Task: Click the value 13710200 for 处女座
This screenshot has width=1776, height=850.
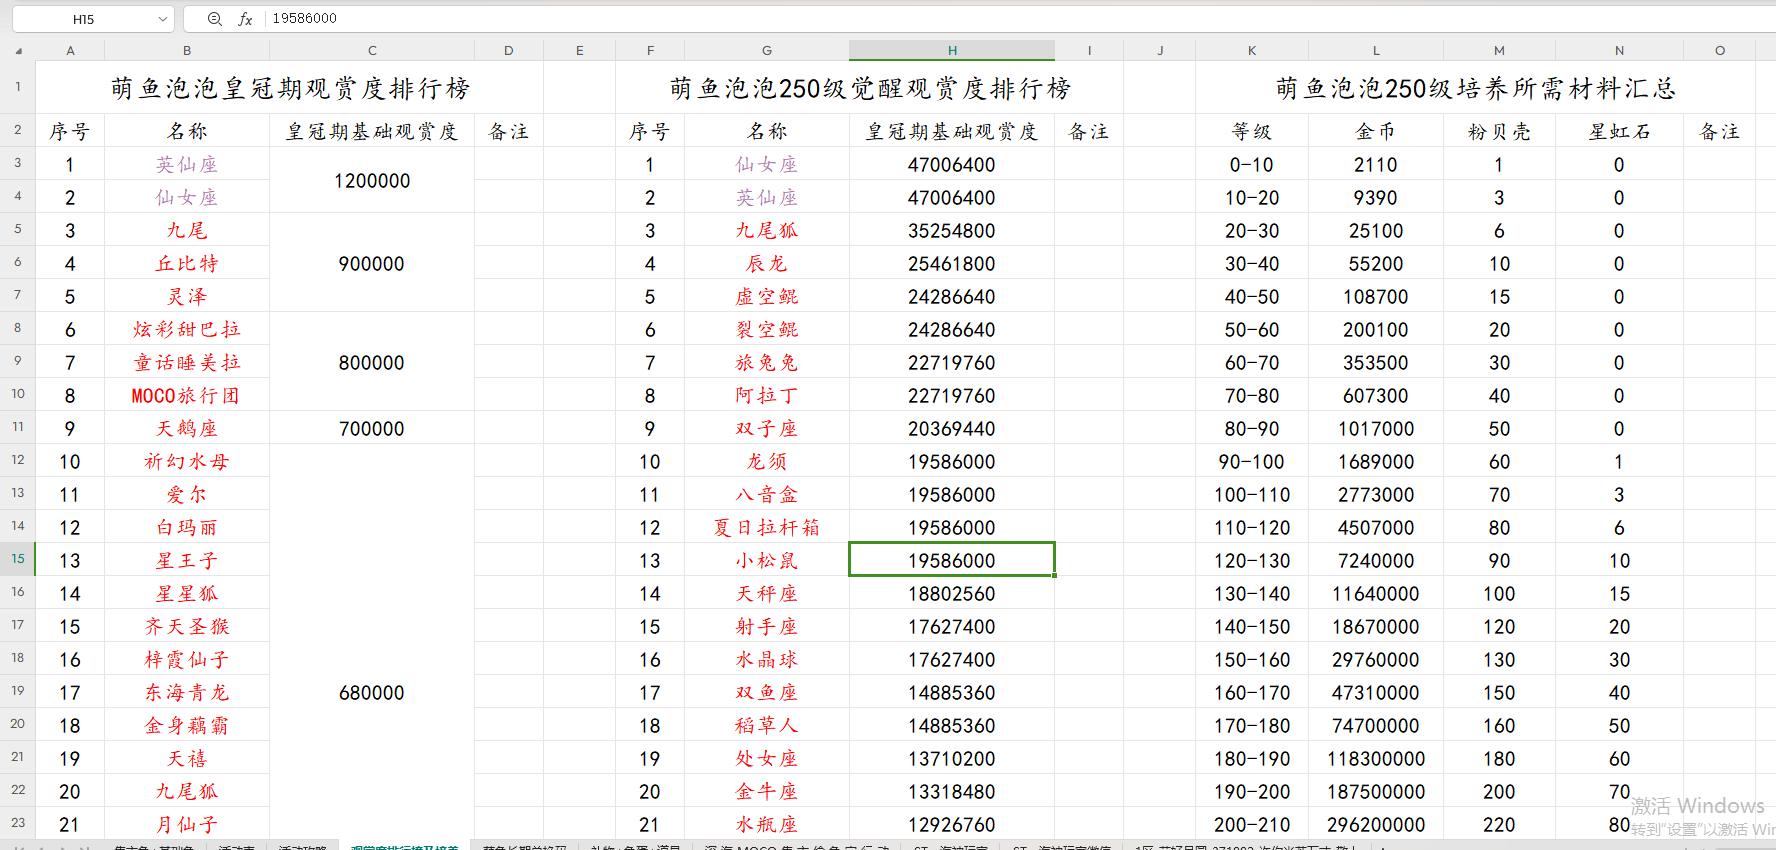Action: (x=952, y=758)
